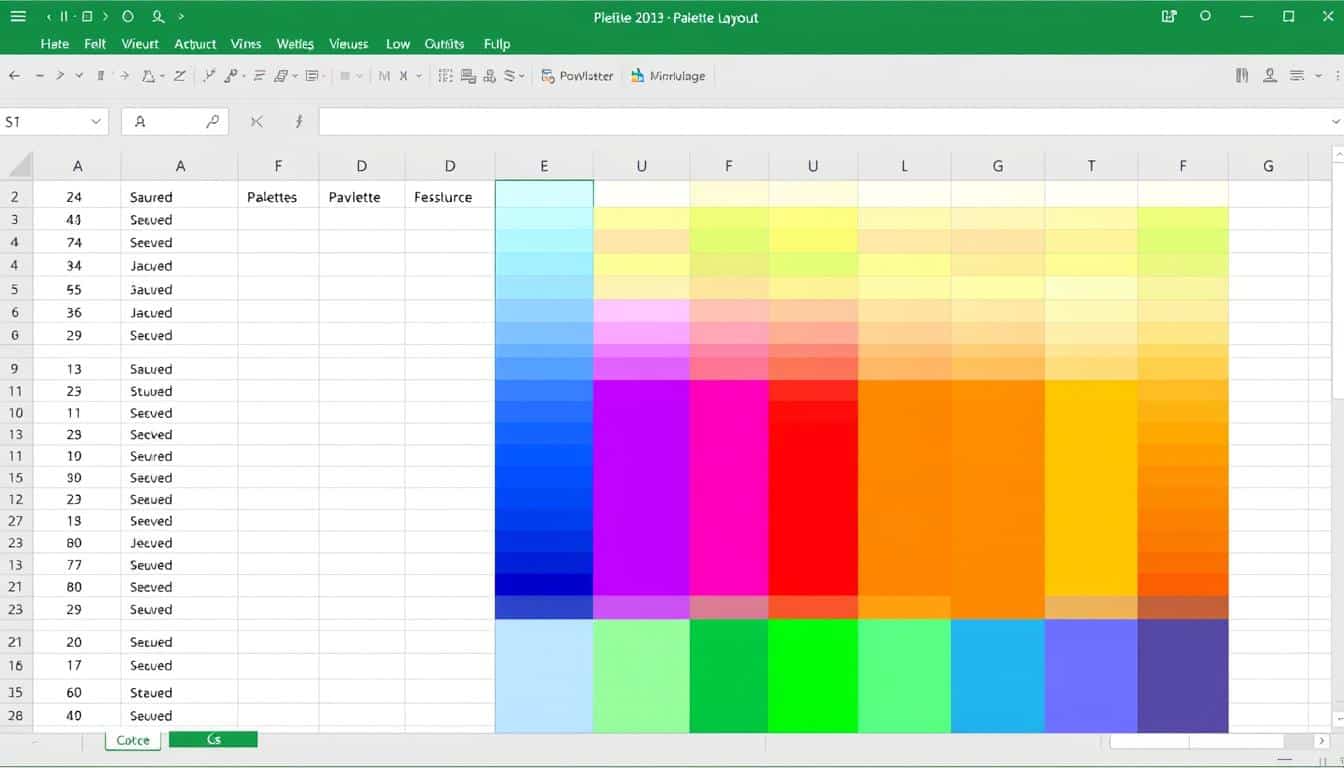1344x768 pixels.
Task: Open the vertical dots overflow in the right toolbar
Action: (x=1337, y=76)
